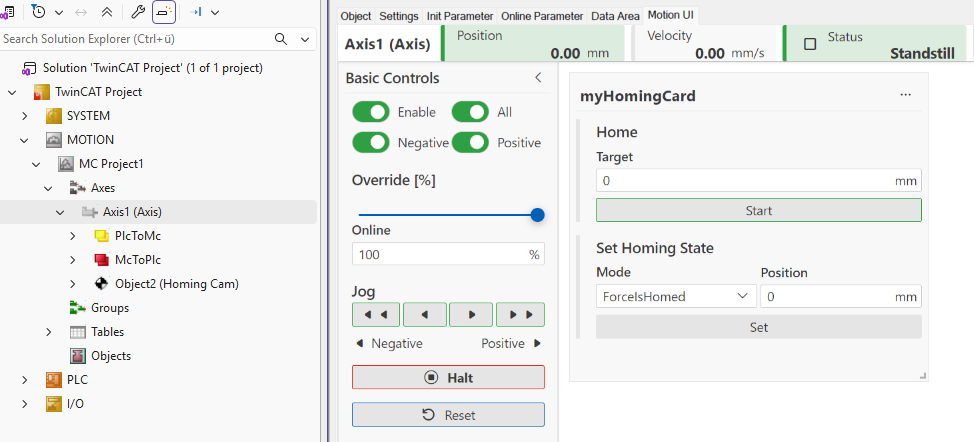
Task: Click the Tables node icon
Action: pos(78,332)
